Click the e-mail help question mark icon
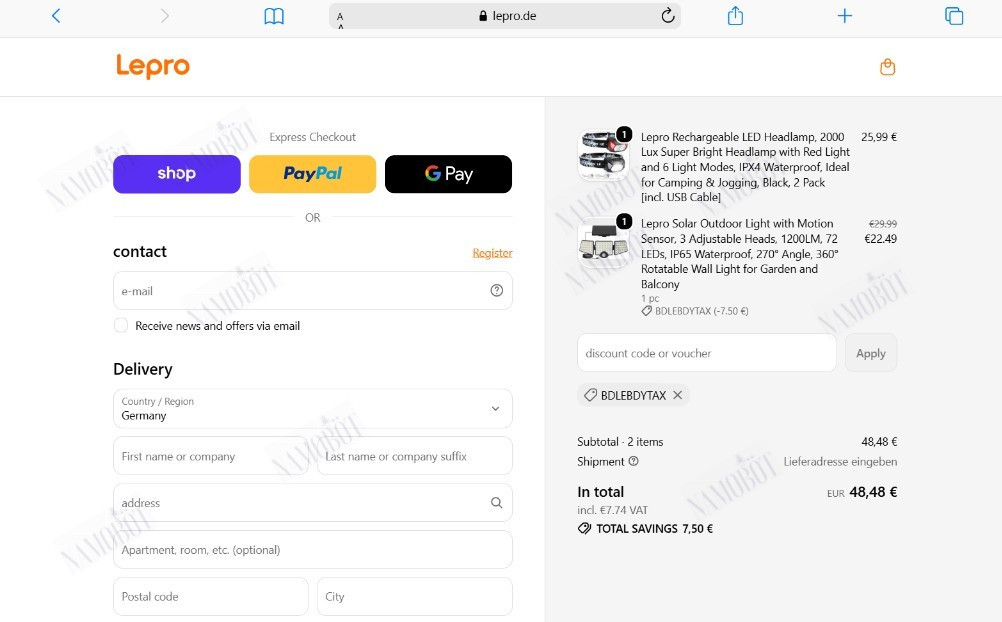Screen dimensions: 1002x622 pos(497,290)
